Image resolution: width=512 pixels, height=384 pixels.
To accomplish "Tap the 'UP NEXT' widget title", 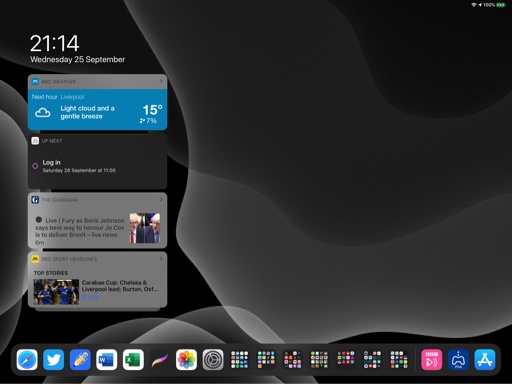I will [x=52, y=141].
